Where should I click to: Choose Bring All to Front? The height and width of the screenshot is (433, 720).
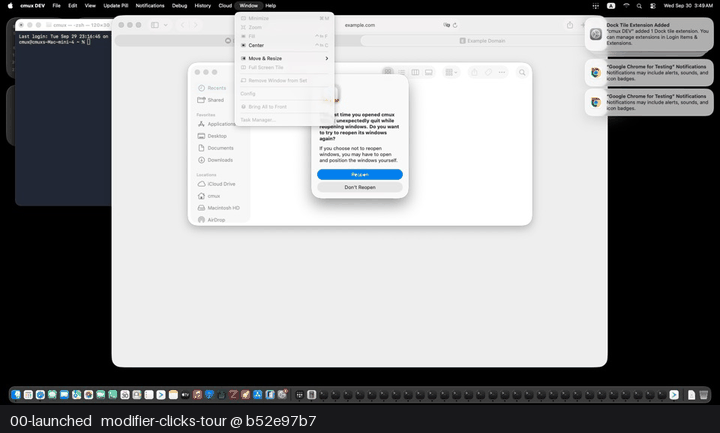[285, 107]
